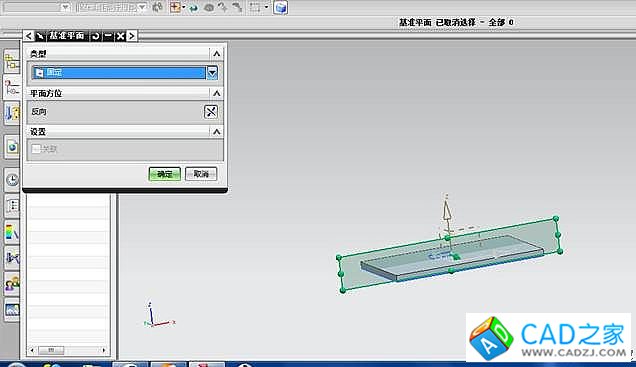This screenshot has height=367, width=636.
Task: Open the Roles sidebar tab with people icon
Action: (12, 284)
